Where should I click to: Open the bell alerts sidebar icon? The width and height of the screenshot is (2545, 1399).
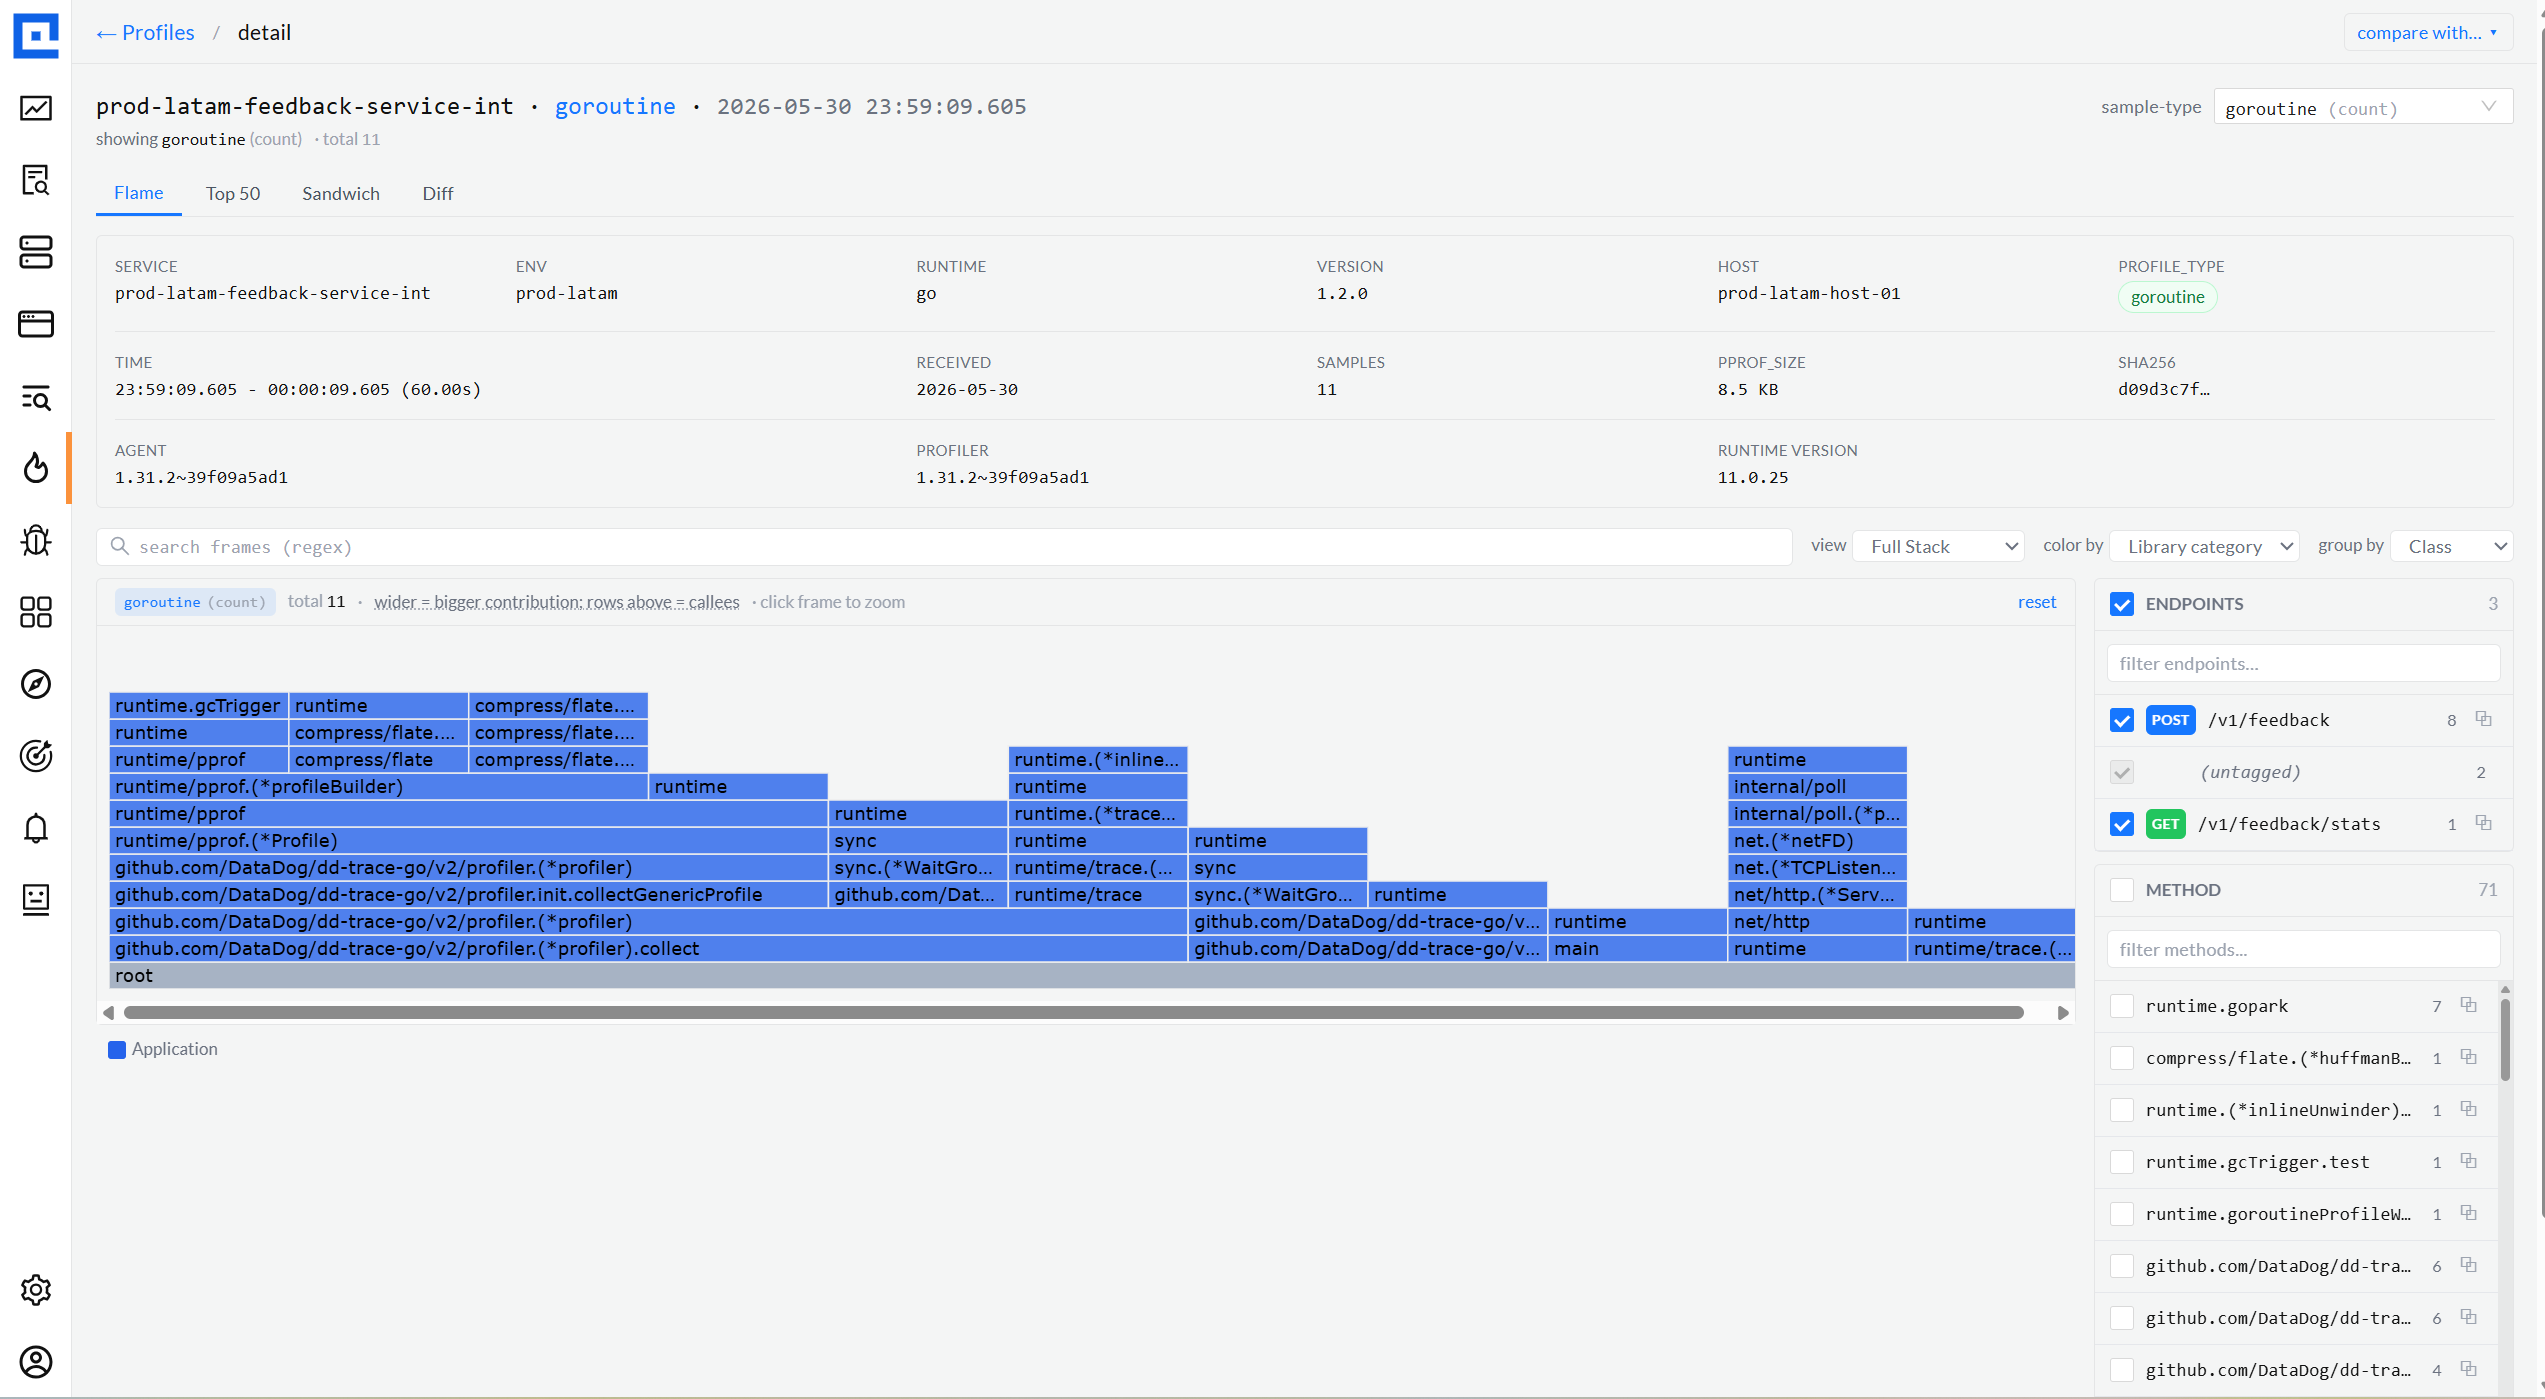(36, 828)
